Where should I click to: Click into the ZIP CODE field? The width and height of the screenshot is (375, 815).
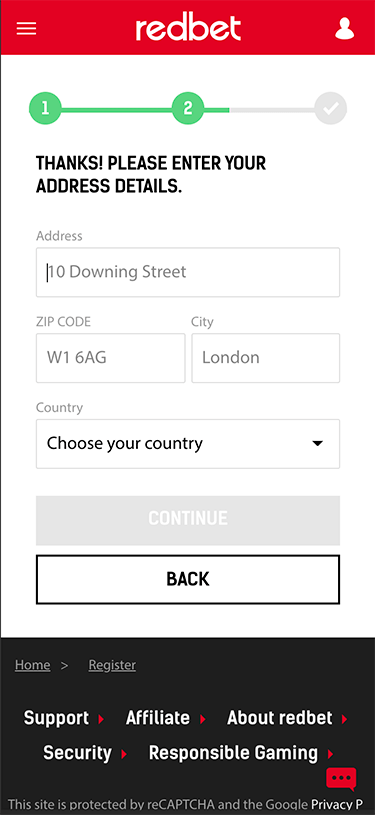click(110, 358)
